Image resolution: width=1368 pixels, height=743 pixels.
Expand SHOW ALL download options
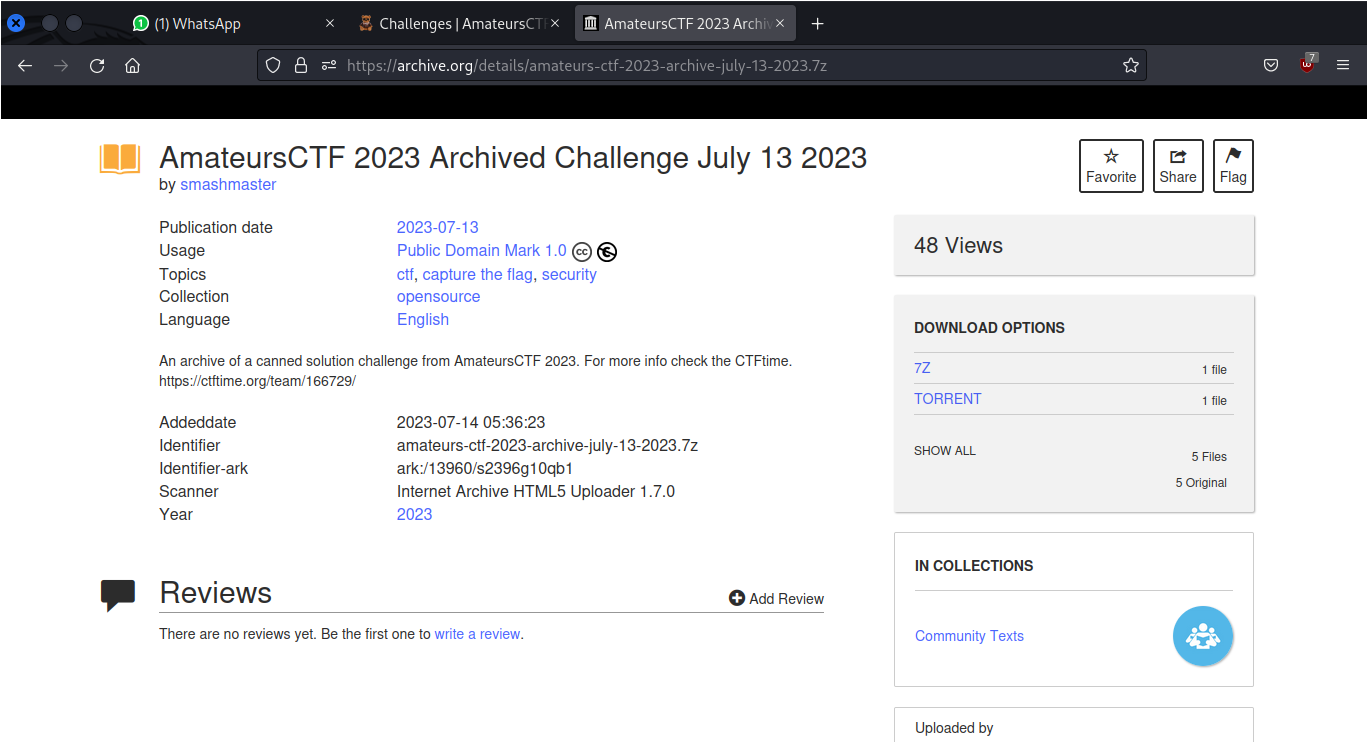(x=945, y=451)
